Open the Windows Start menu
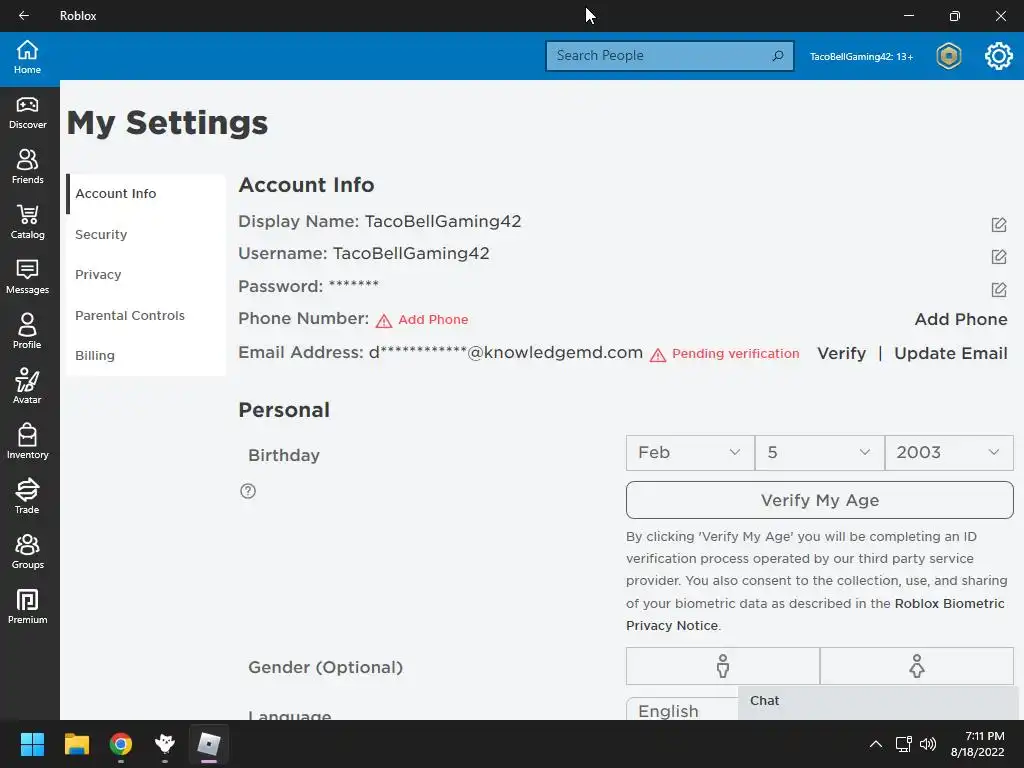 32,744
